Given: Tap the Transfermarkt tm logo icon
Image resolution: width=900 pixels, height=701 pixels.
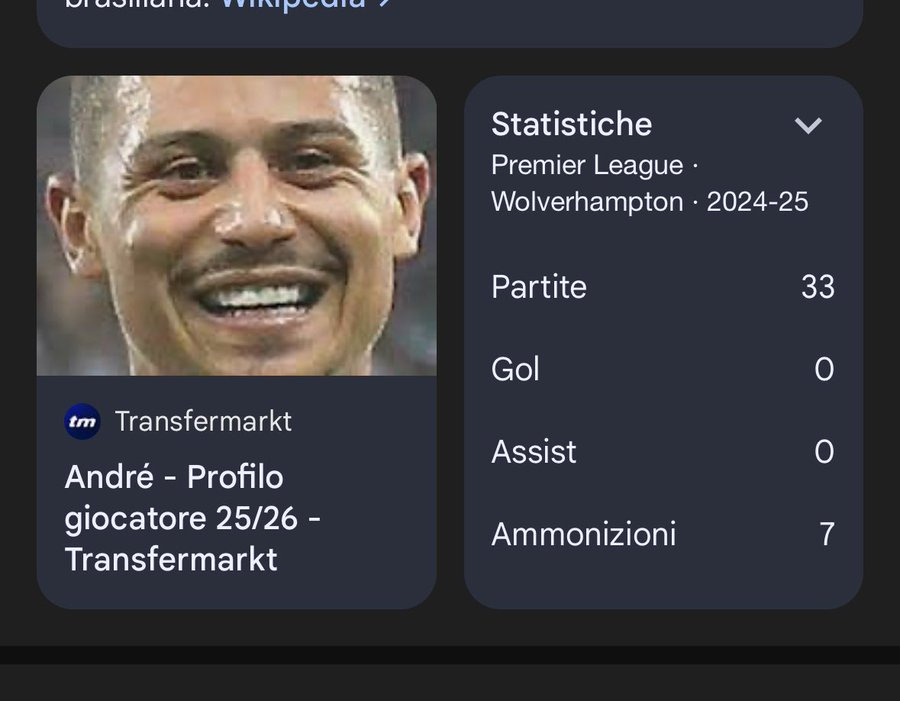Looking at the screenshot, I should click(x=82, y=422).
